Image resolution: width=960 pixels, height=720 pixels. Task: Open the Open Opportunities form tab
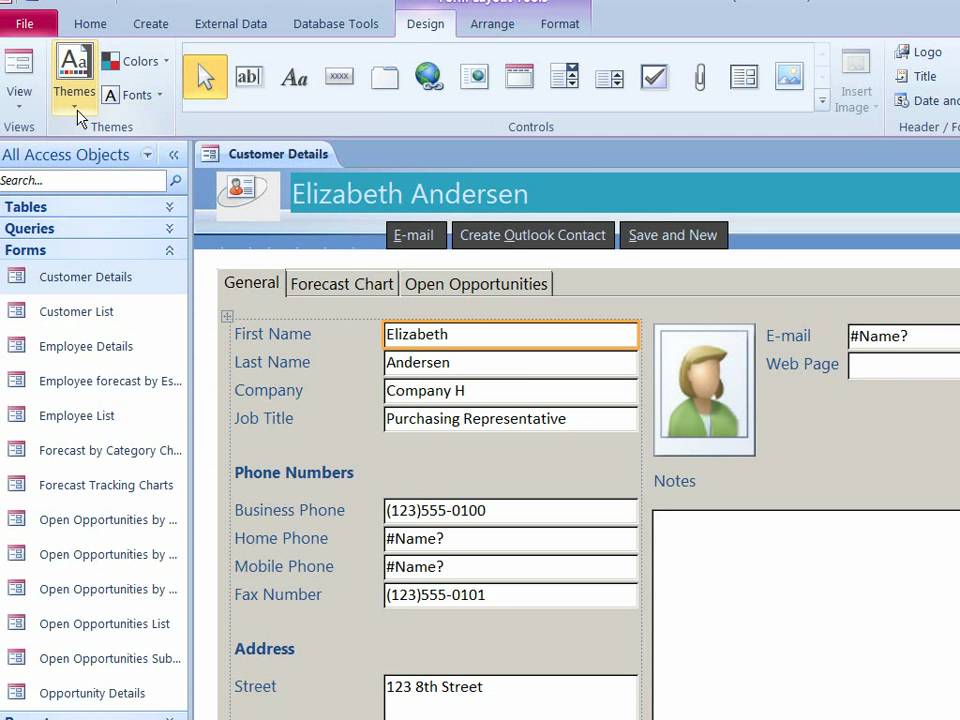[x=476, y=284]
